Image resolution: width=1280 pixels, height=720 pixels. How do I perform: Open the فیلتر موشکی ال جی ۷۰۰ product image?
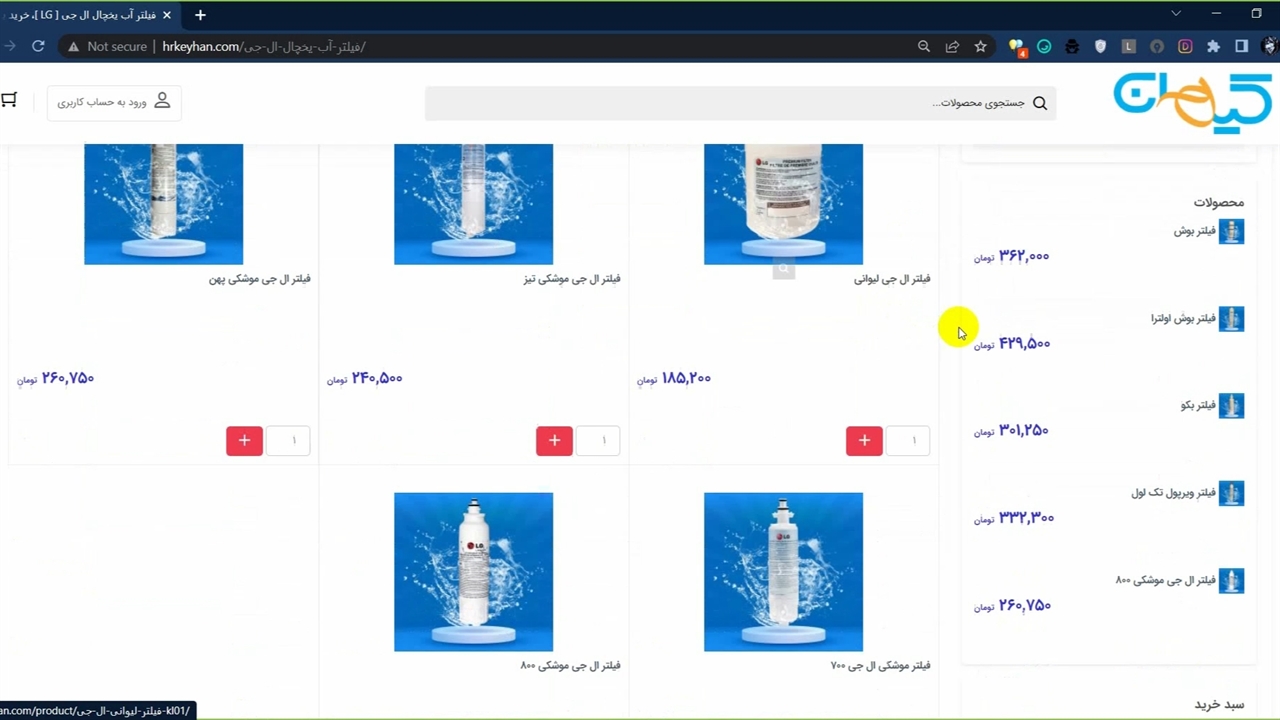(x=783, y=571)
